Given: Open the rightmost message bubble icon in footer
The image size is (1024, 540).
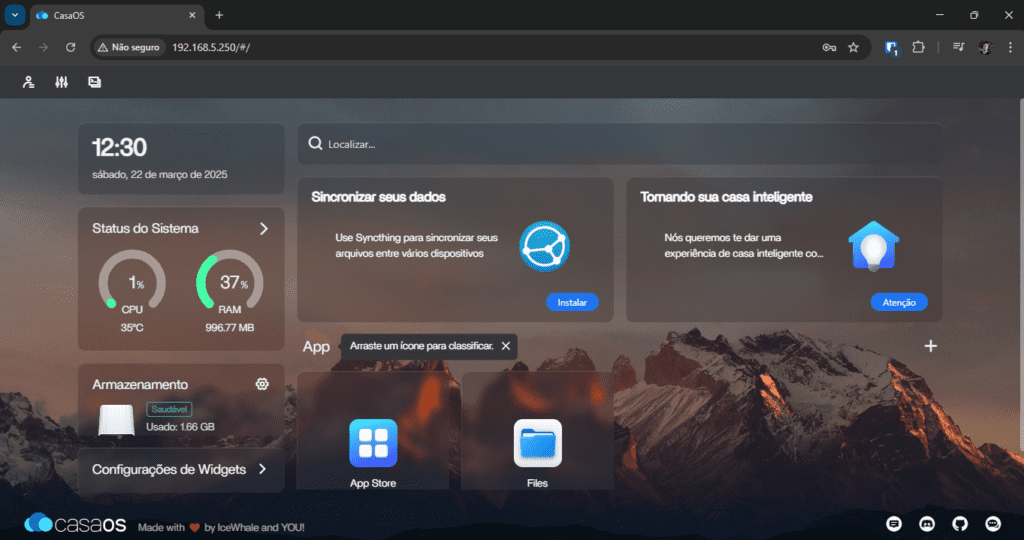Looking at the screenshot, I should point(993,524).
